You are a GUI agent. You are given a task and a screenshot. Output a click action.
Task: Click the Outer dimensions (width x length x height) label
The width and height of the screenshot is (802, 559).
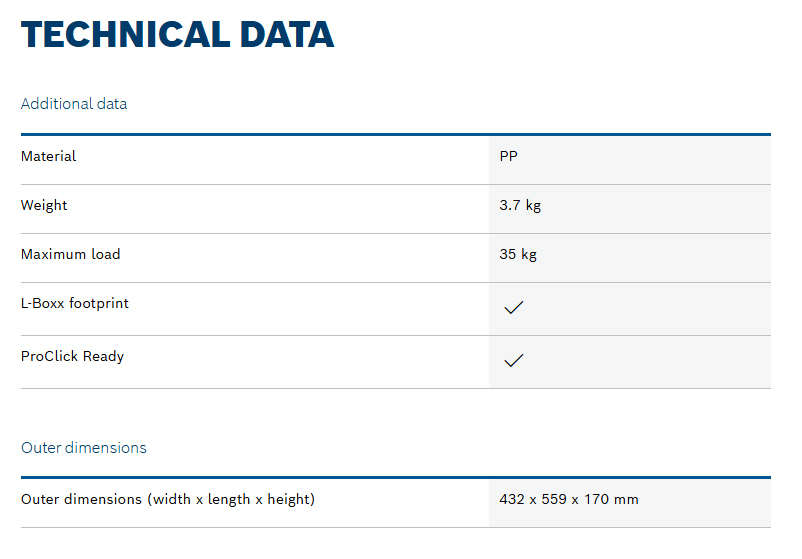tap(168, 499)
